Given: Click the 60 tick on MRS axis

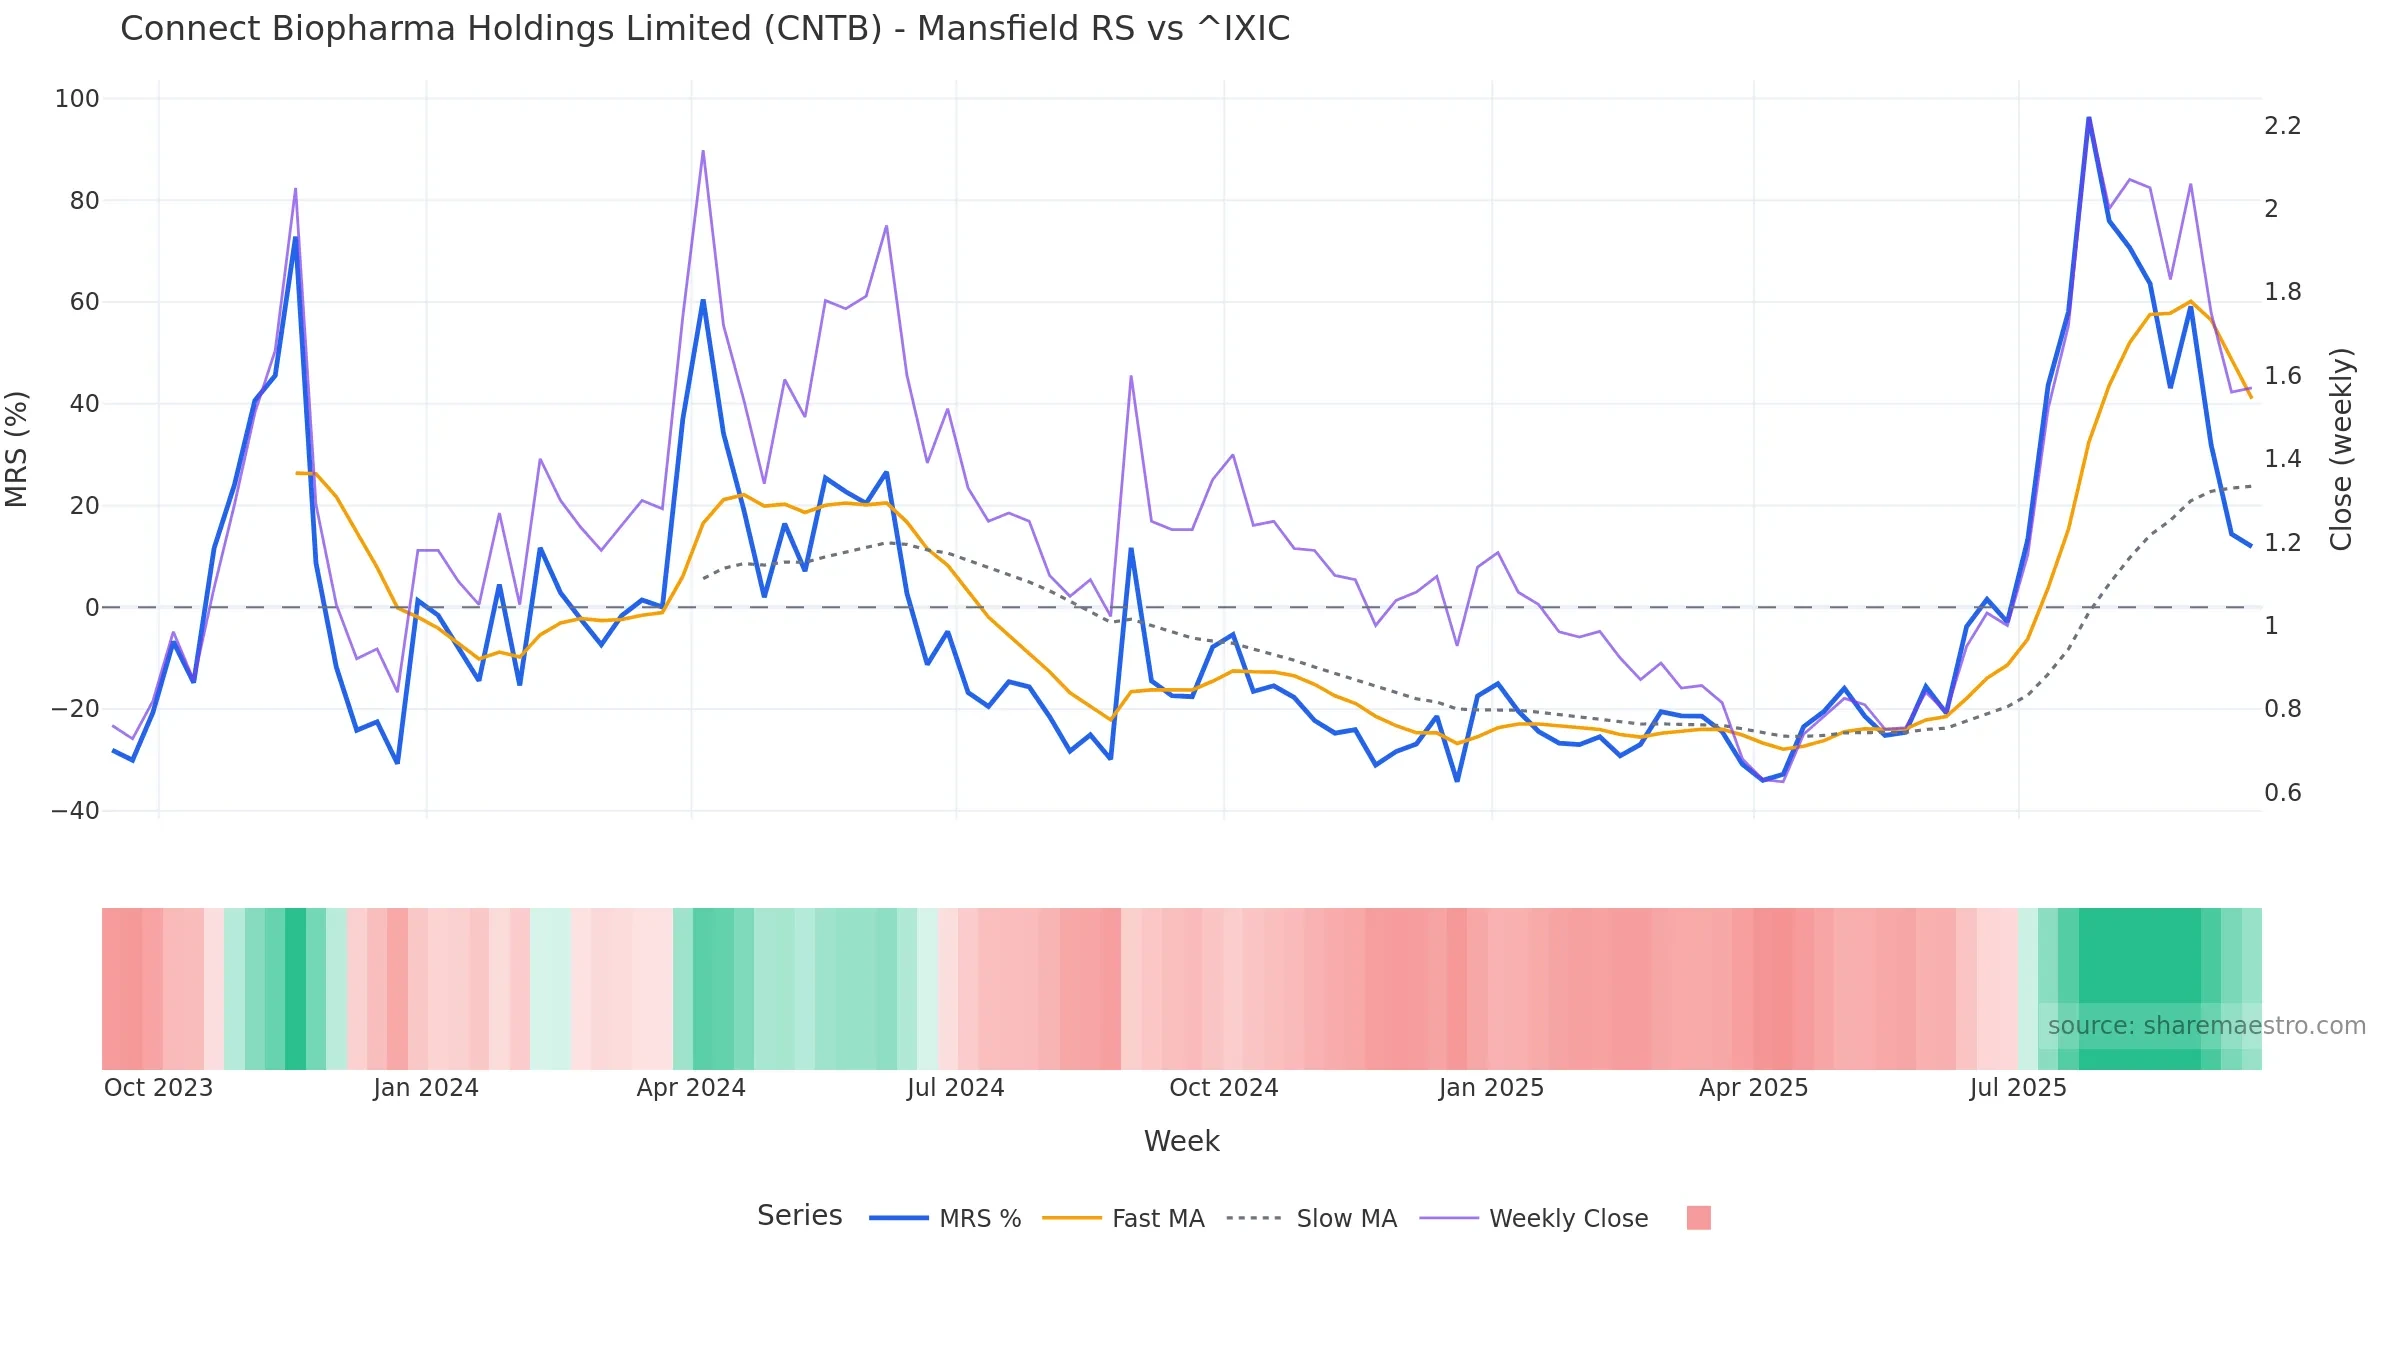Looking at the screenshot, I should point(84,302).
